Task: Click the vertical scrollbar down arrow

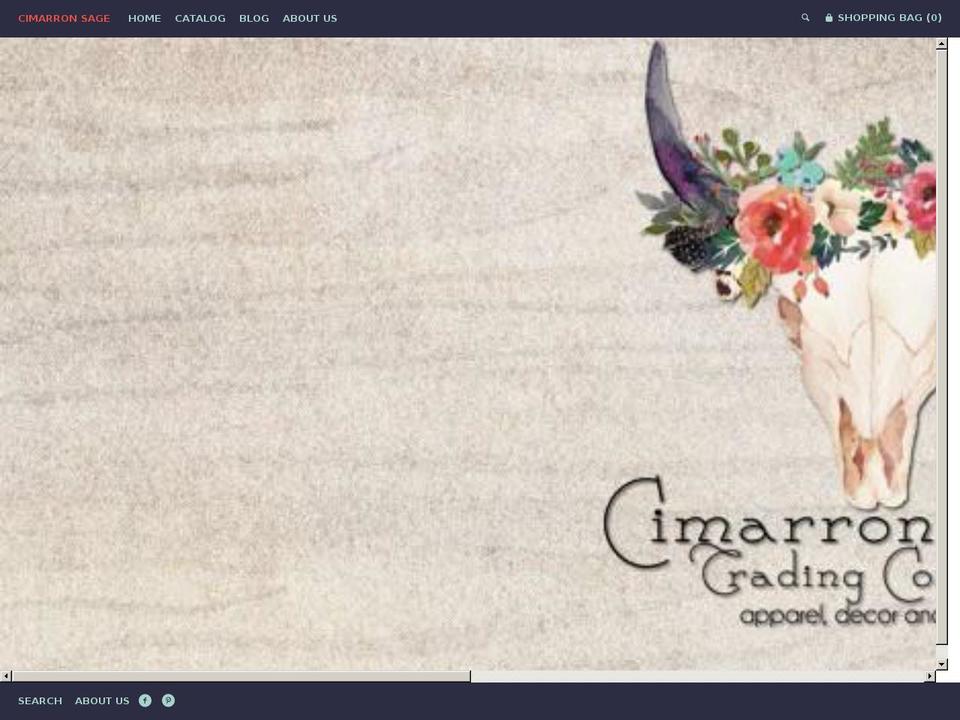Action: pos(942,664)
